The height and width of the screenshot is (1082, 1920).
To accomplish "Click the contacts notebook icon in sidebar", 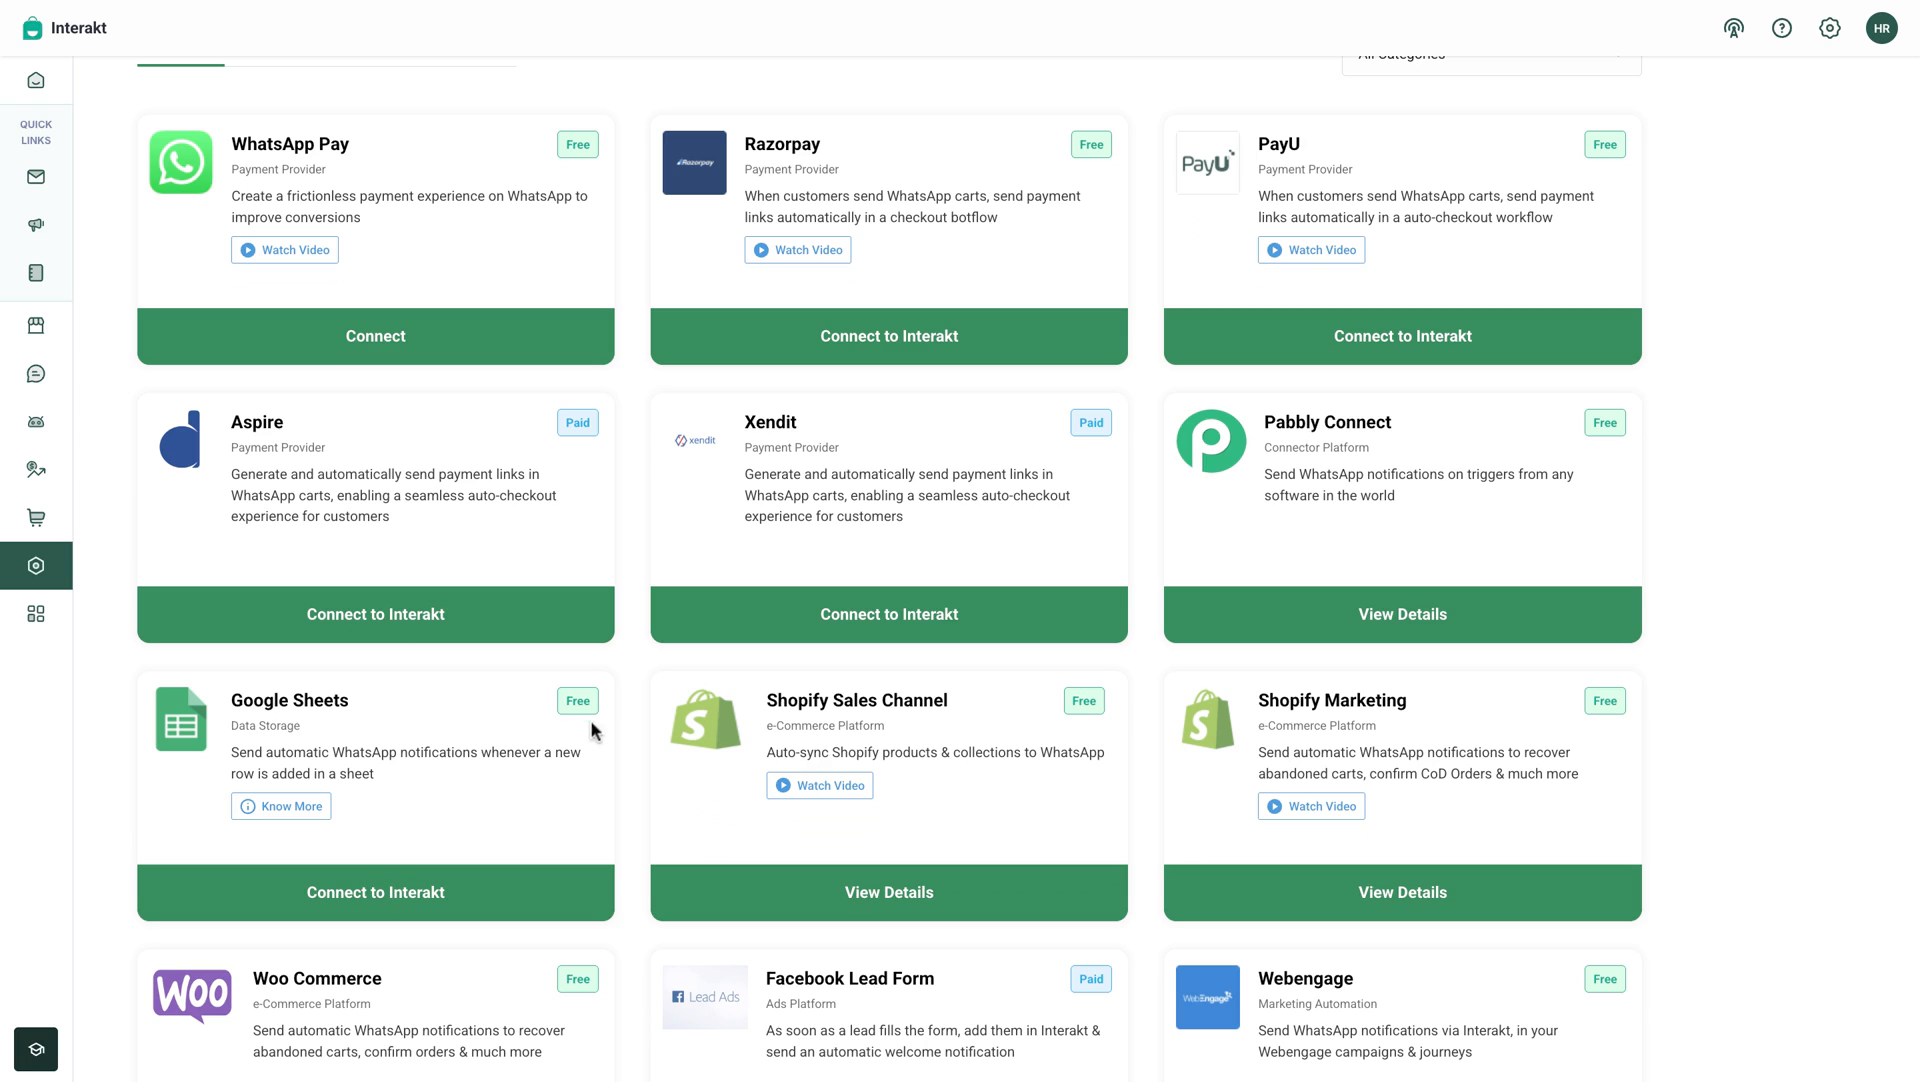I will tap(36, 273).
